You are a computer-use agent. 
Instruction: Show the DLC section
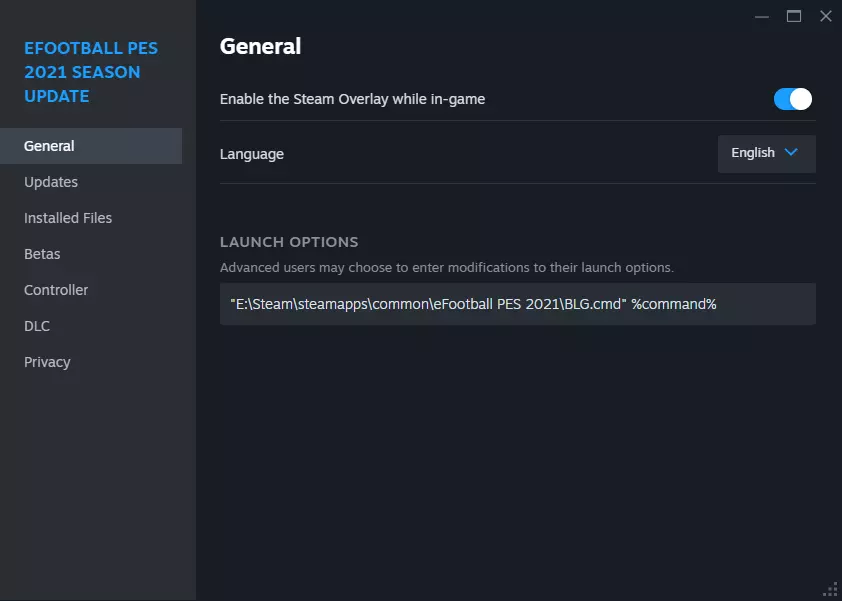point(37,326)
